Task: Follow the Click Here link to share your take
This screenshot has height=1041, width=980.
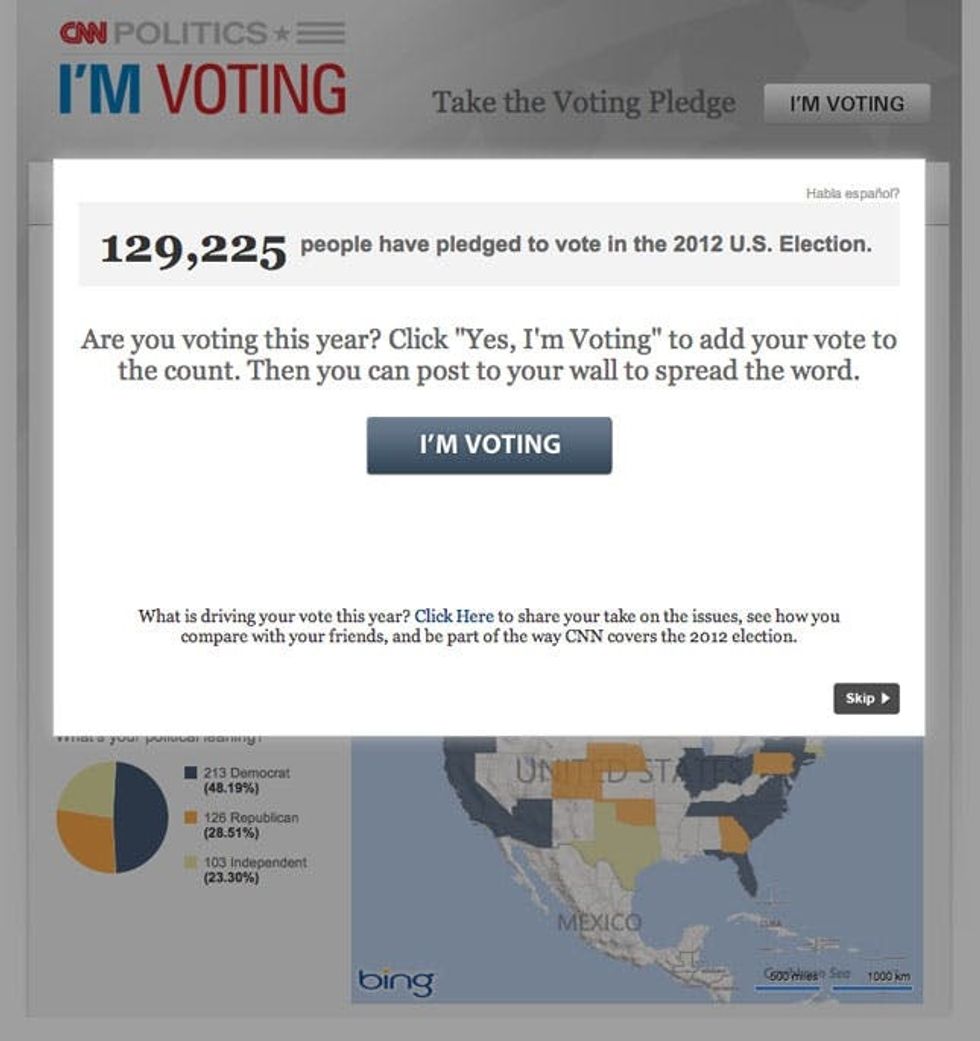Action: 454,616
